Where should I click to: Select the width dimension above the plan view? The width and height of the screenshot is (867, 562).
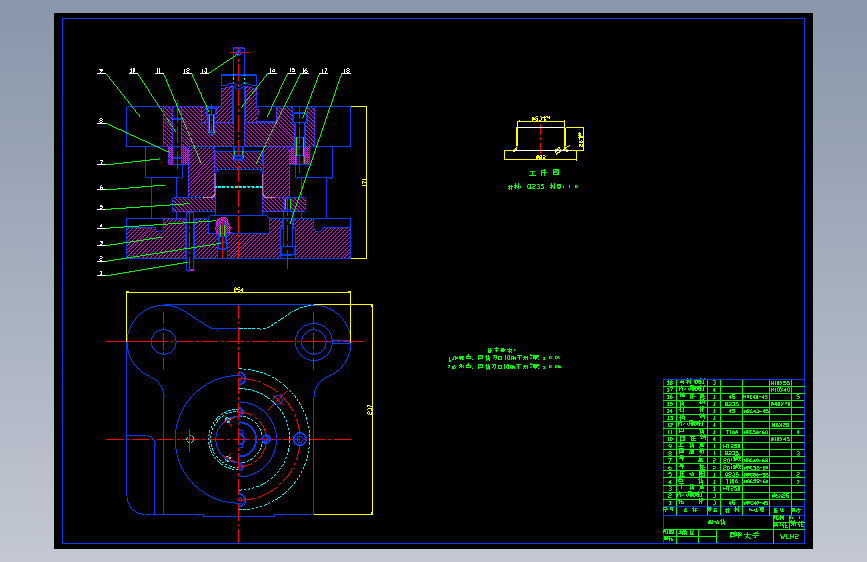238,289
